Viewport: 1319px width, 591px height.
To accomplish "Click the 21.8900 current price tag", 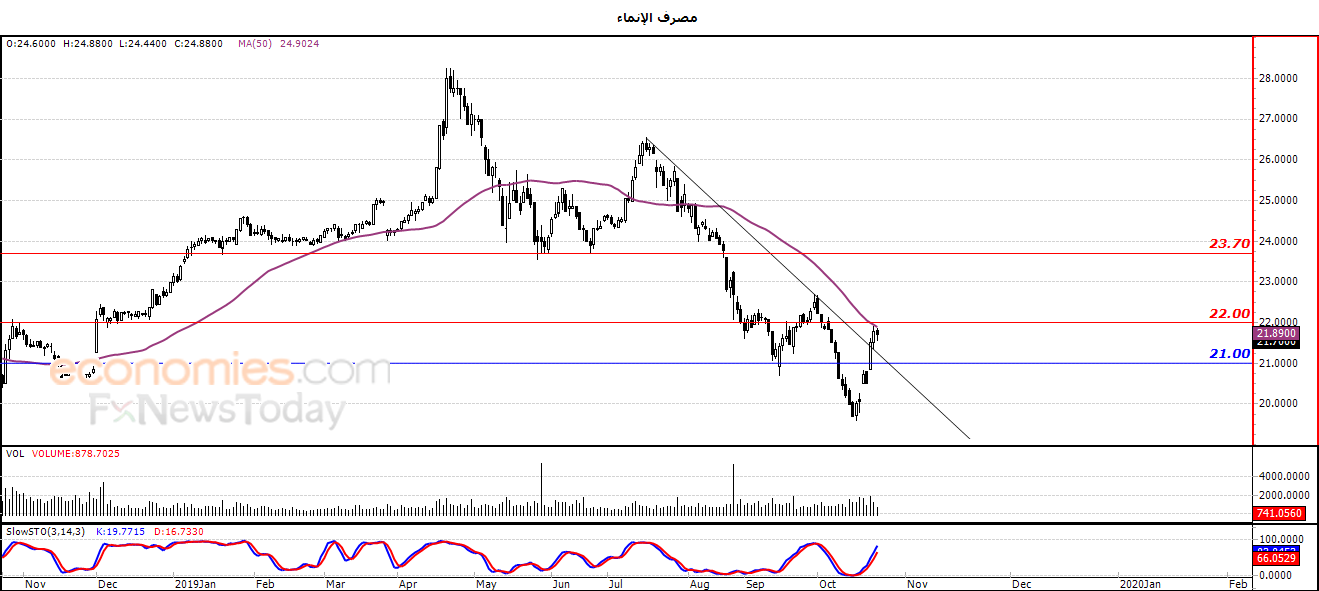I will [1277, 333].
